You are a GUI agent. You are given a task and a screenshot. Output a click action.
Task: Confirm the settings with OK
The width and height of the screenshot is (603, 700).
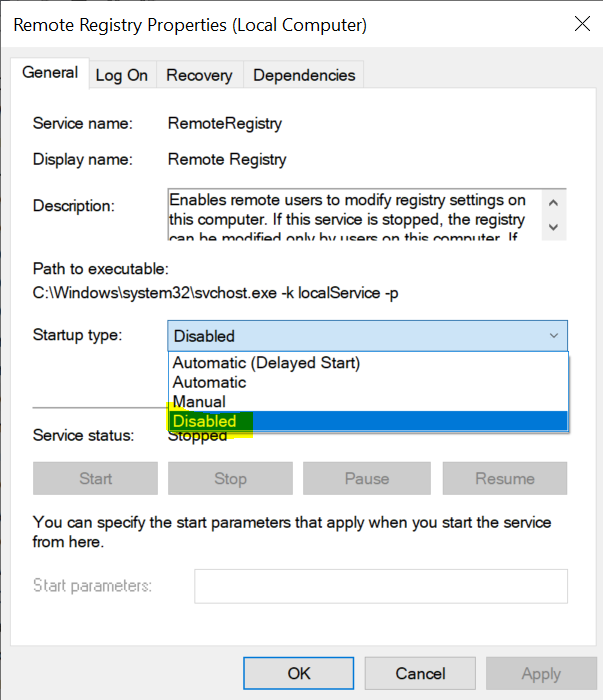click(299, 673)
